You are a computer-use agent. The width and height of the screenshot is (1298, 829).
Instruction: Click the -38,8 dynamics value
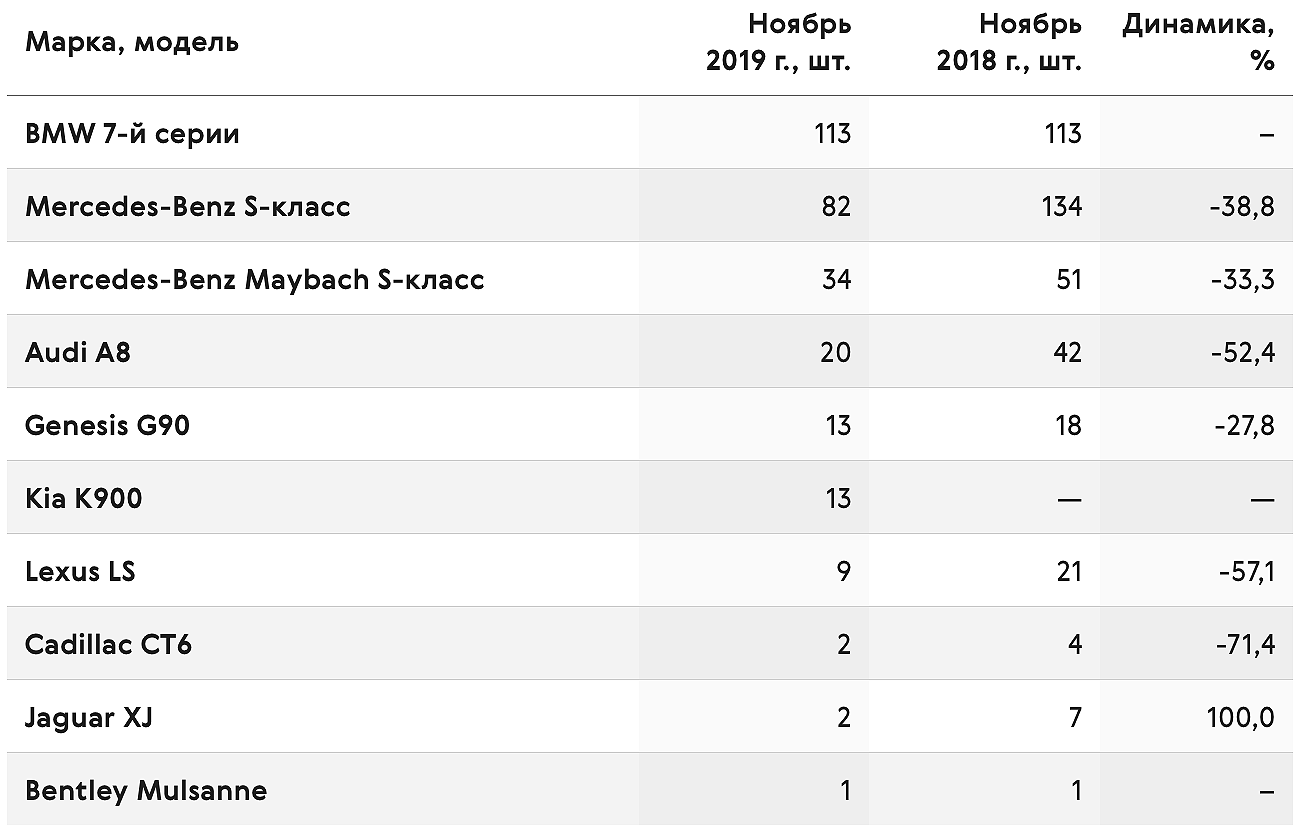[1243, 207]
